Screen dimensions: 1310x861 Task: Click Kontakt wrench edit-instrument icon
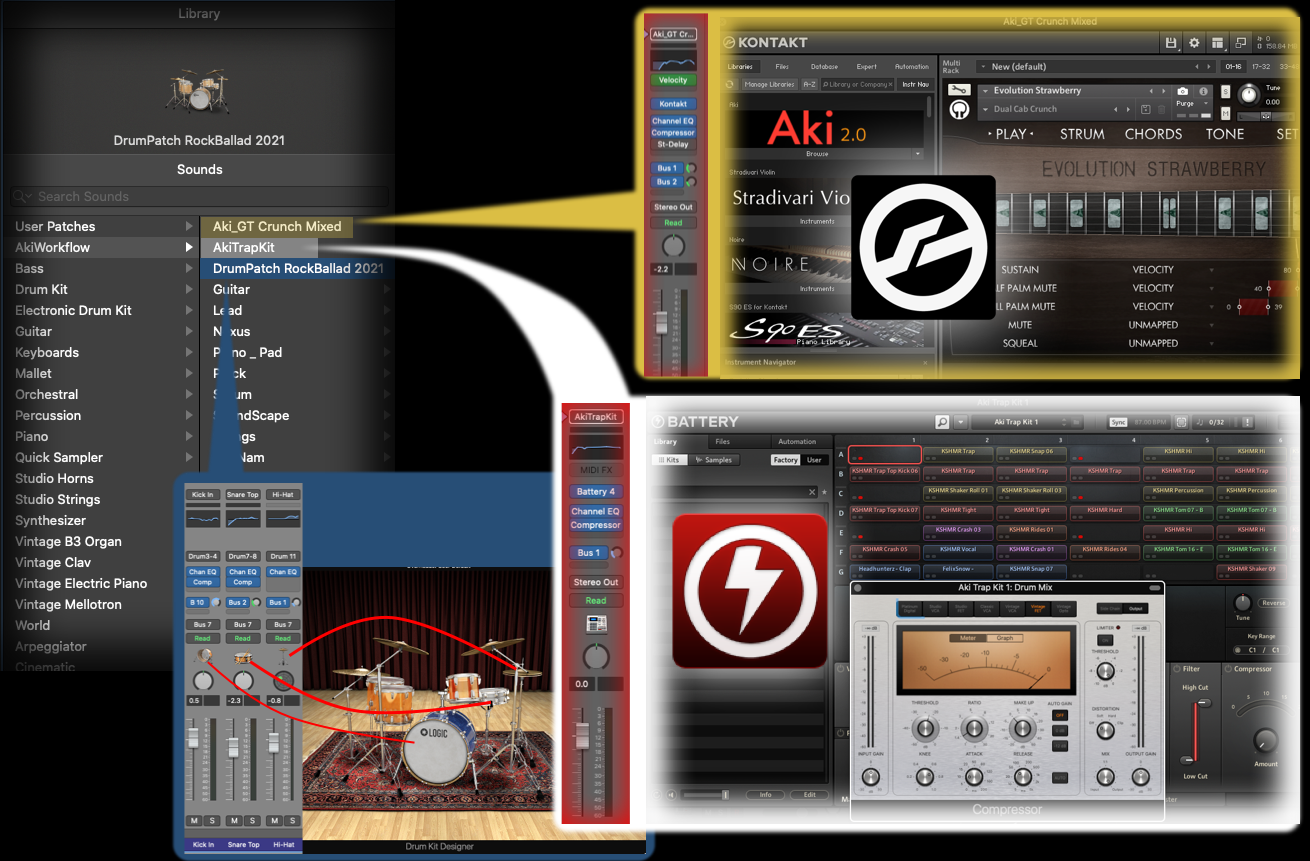[958, 89]
